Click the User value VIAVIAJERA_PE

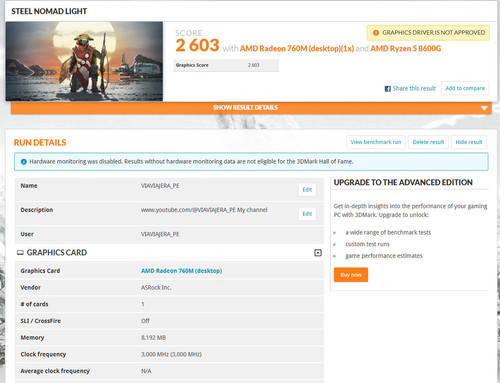[160, 234]
